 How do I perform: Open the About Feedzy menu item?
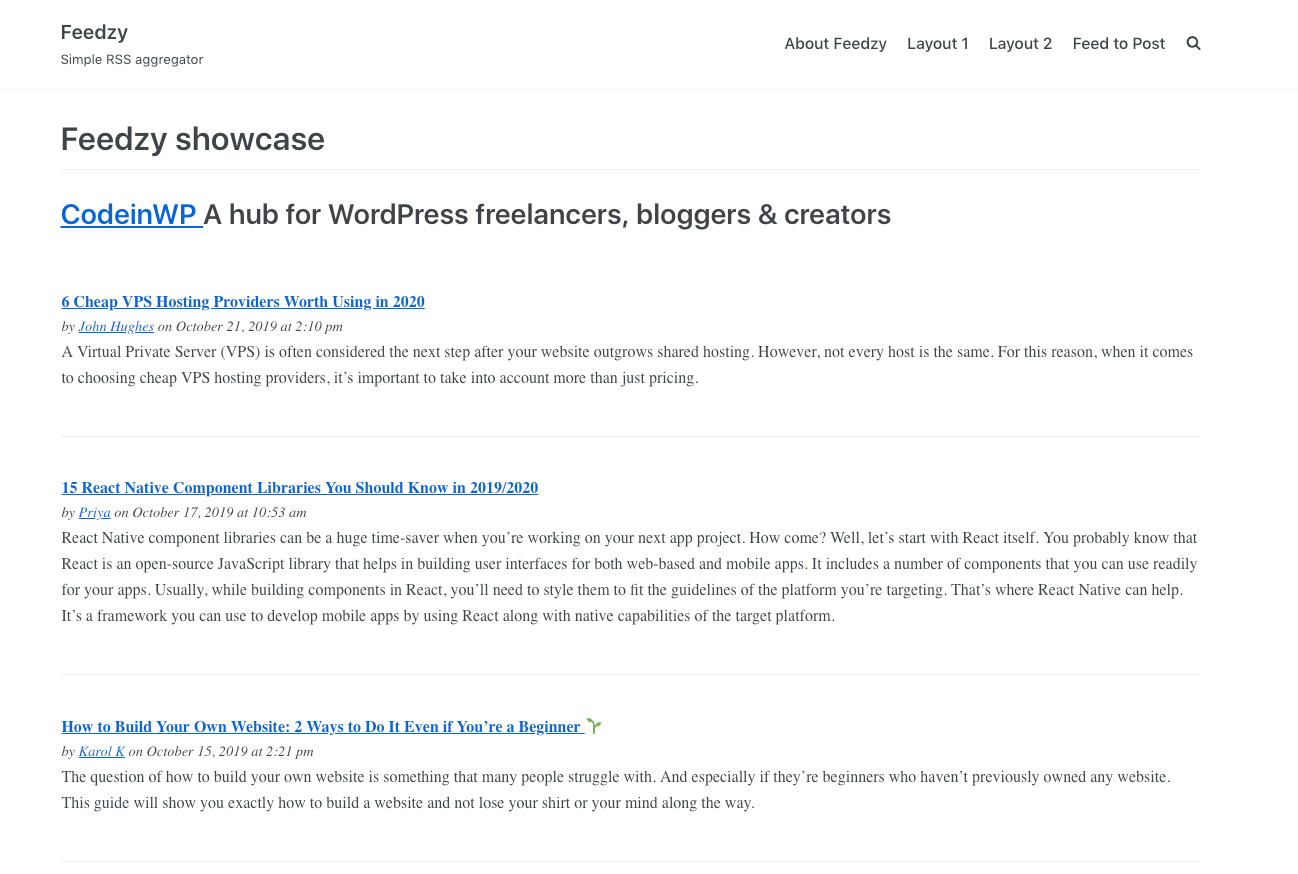(x=835, y=44)
